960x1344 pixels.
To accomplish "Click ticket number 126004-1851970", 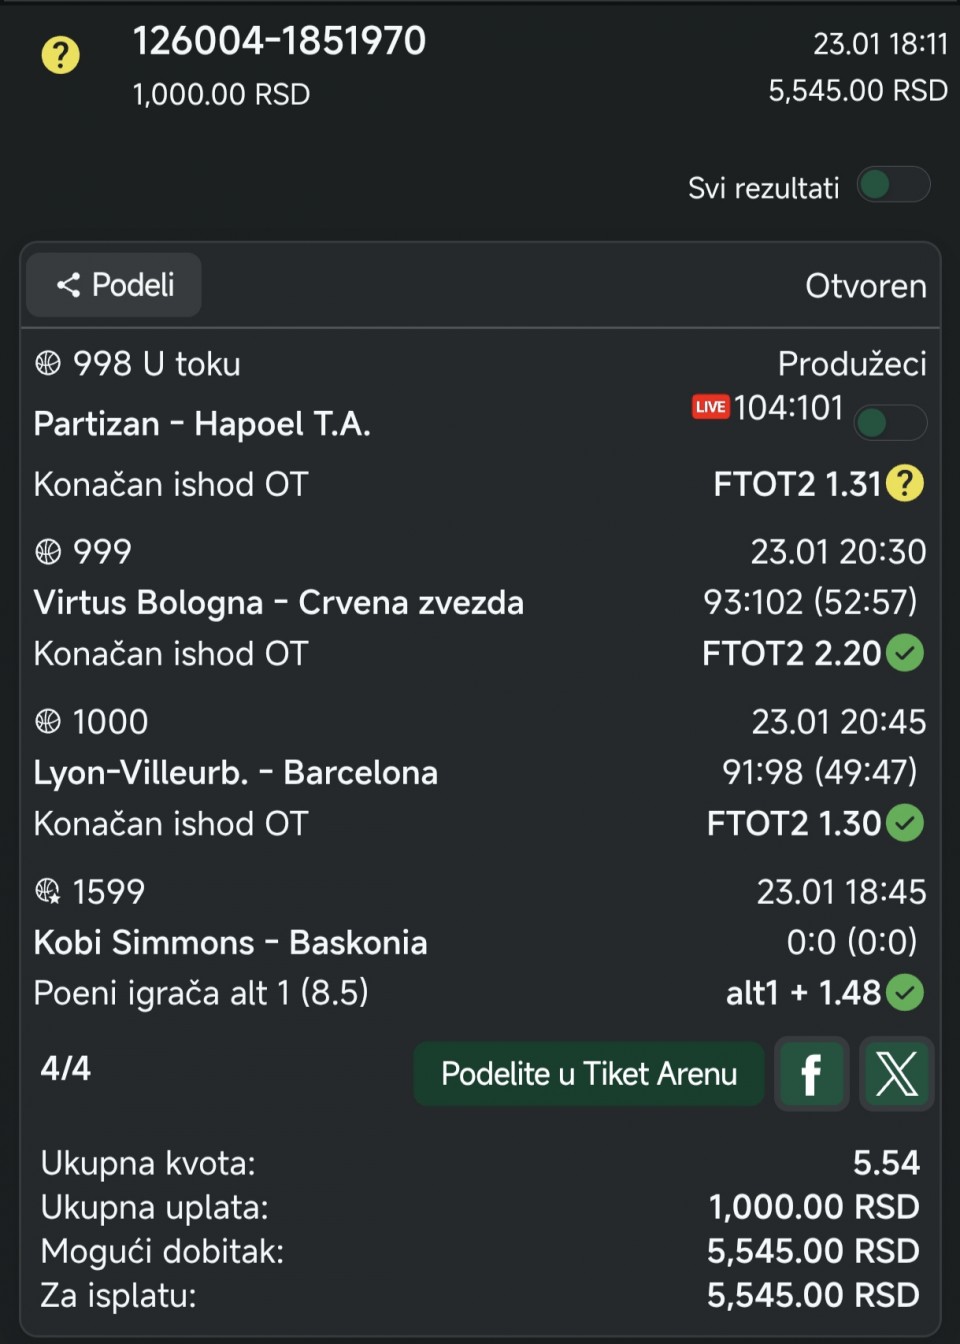I will tap(279, 41).
